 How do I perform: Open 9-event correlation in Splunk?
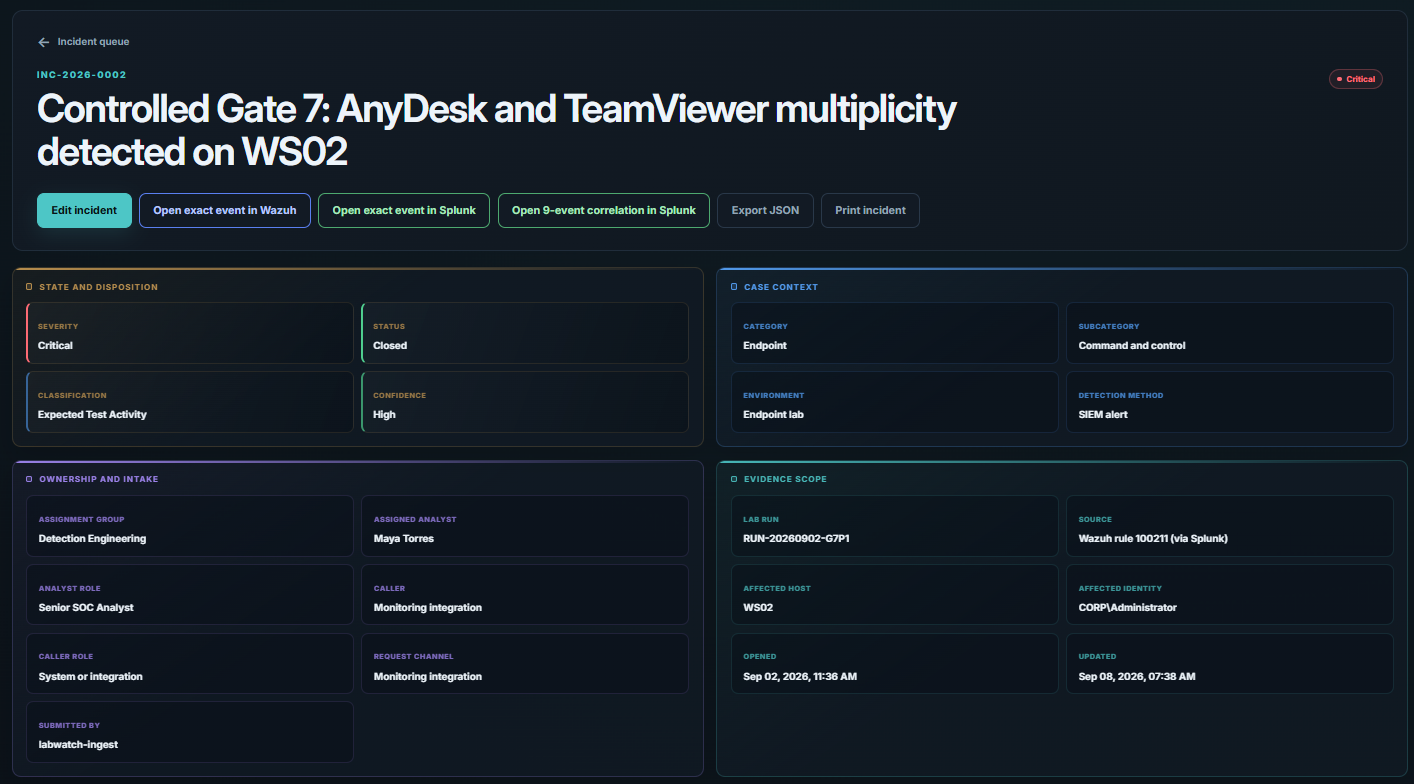pyautogui.click(x=604, y=210)
